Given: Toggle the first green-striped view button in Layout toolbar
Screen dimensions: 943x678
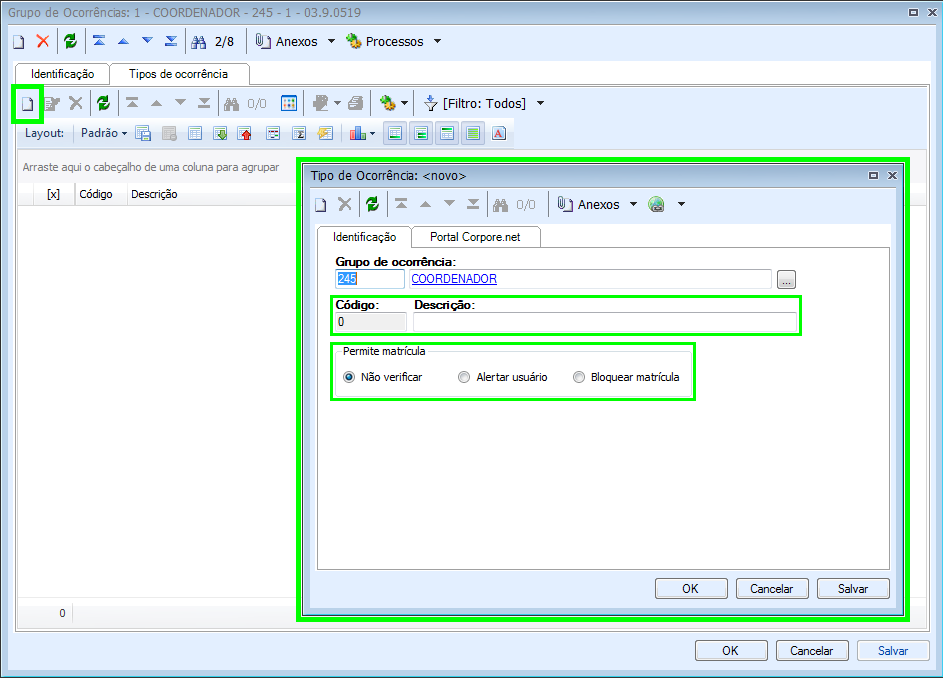Looking at the screenshot, I should point(395,134).
